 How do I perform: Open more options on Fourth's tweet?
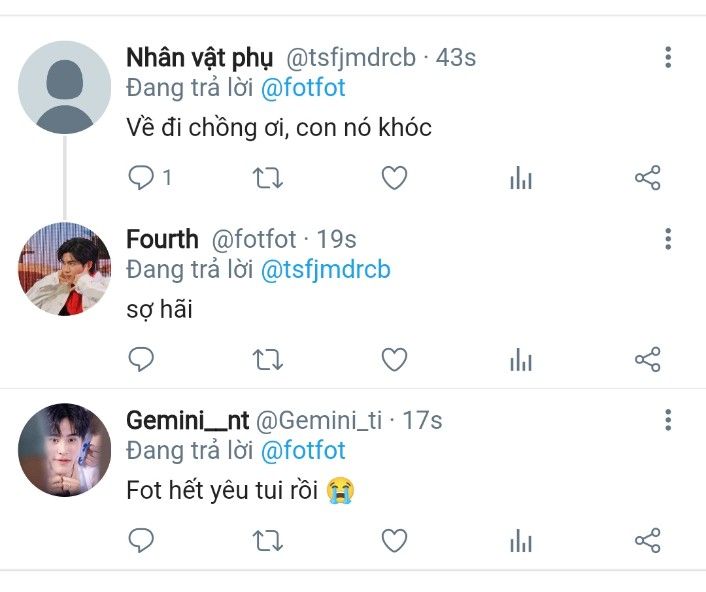click(668, 239)
